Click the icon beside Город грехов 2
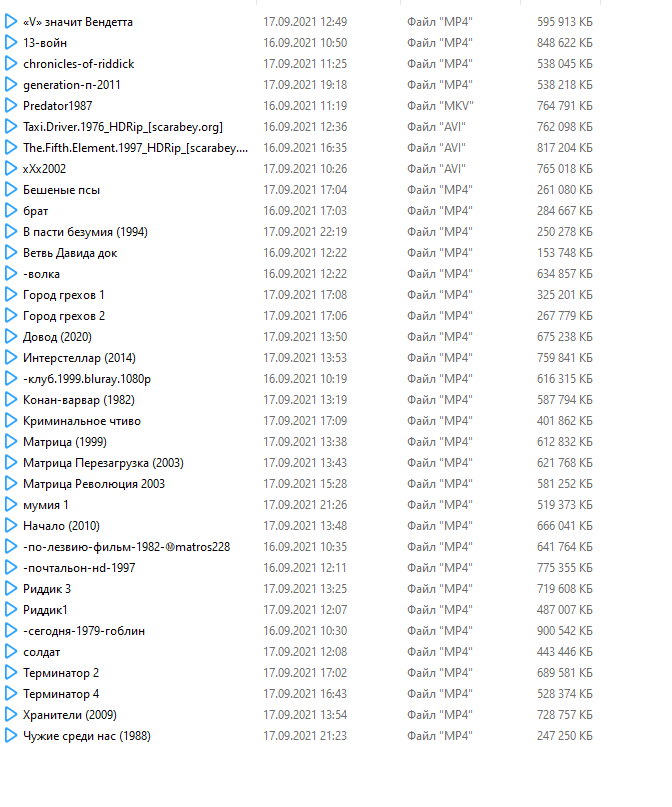This screenshot has width=672, height=807. point(11,315)
